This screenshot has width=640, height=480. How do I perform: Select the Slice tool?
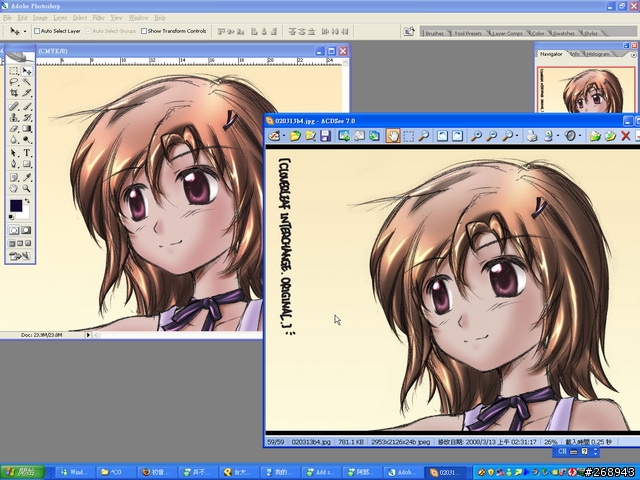coord(27,93)
